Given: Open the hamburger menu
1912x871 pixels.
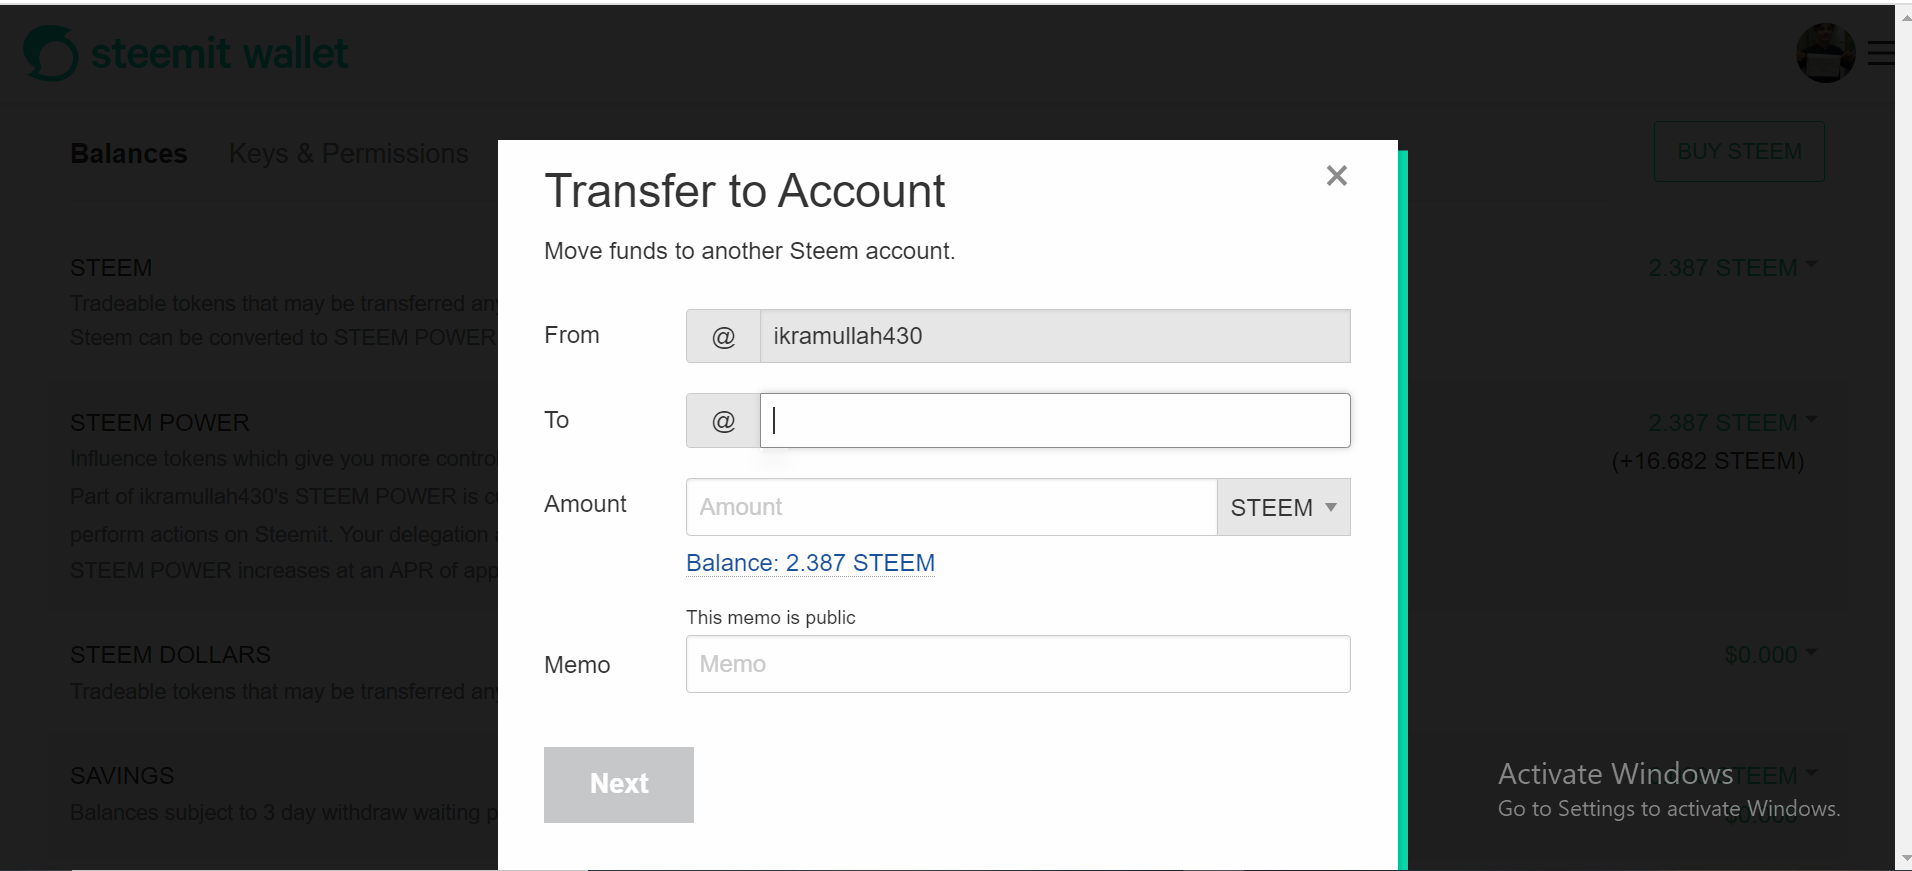Looking at the screenshot, I should tap(1881, 53).
